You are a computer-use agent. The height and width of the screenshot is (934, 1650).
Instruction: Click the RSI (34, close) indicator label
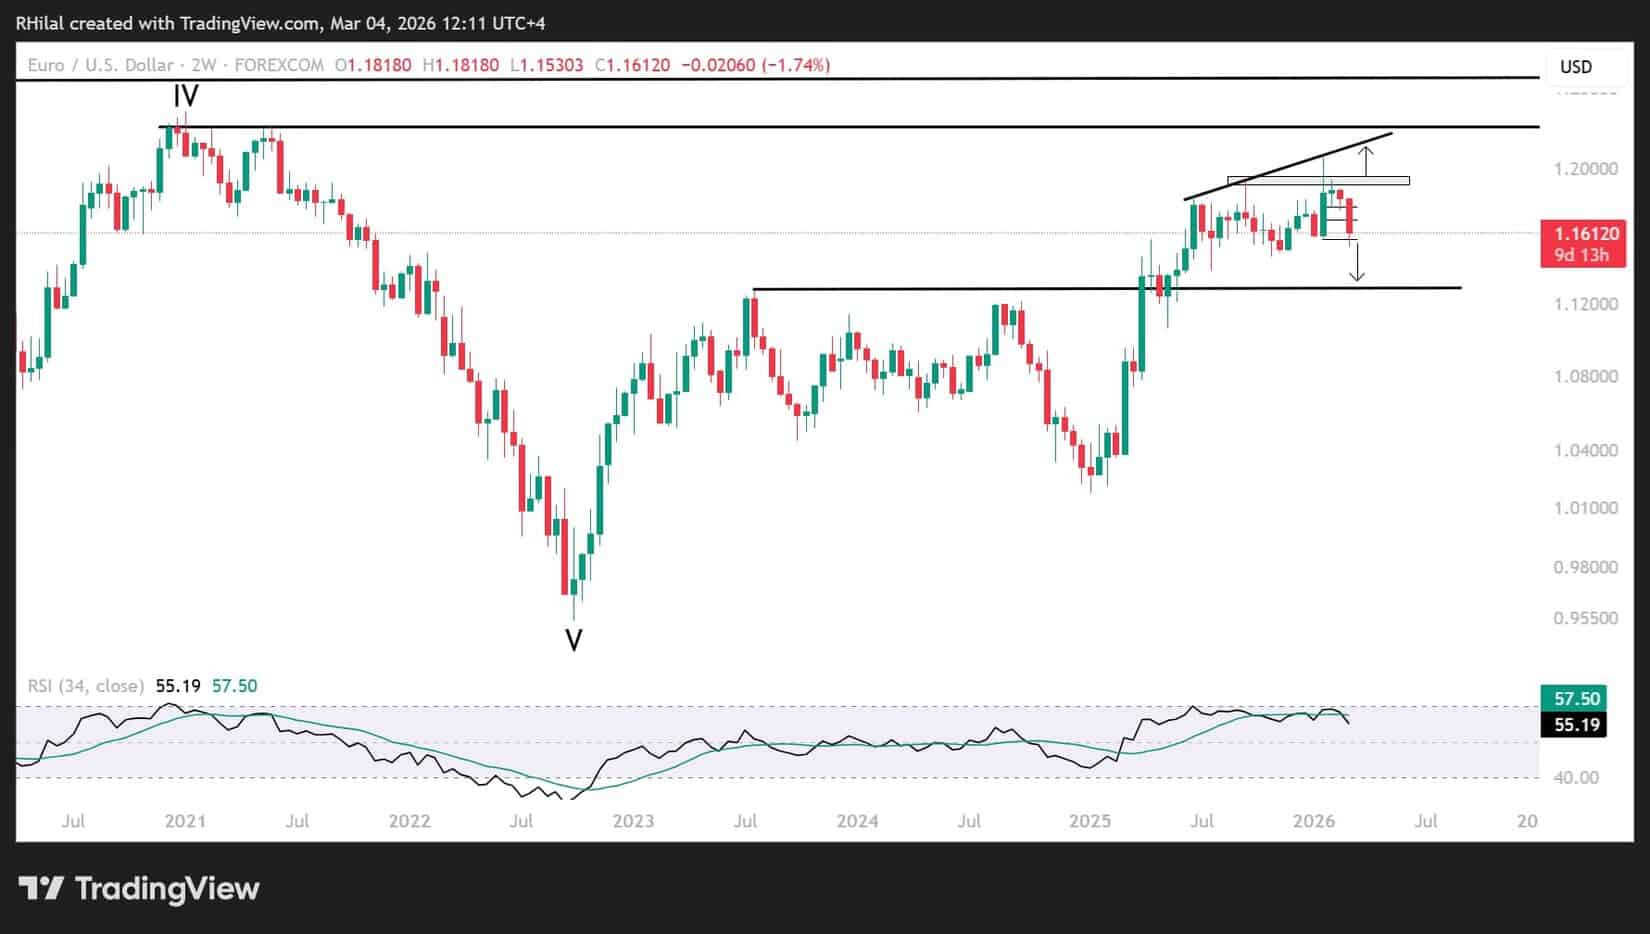pos(85,686)
